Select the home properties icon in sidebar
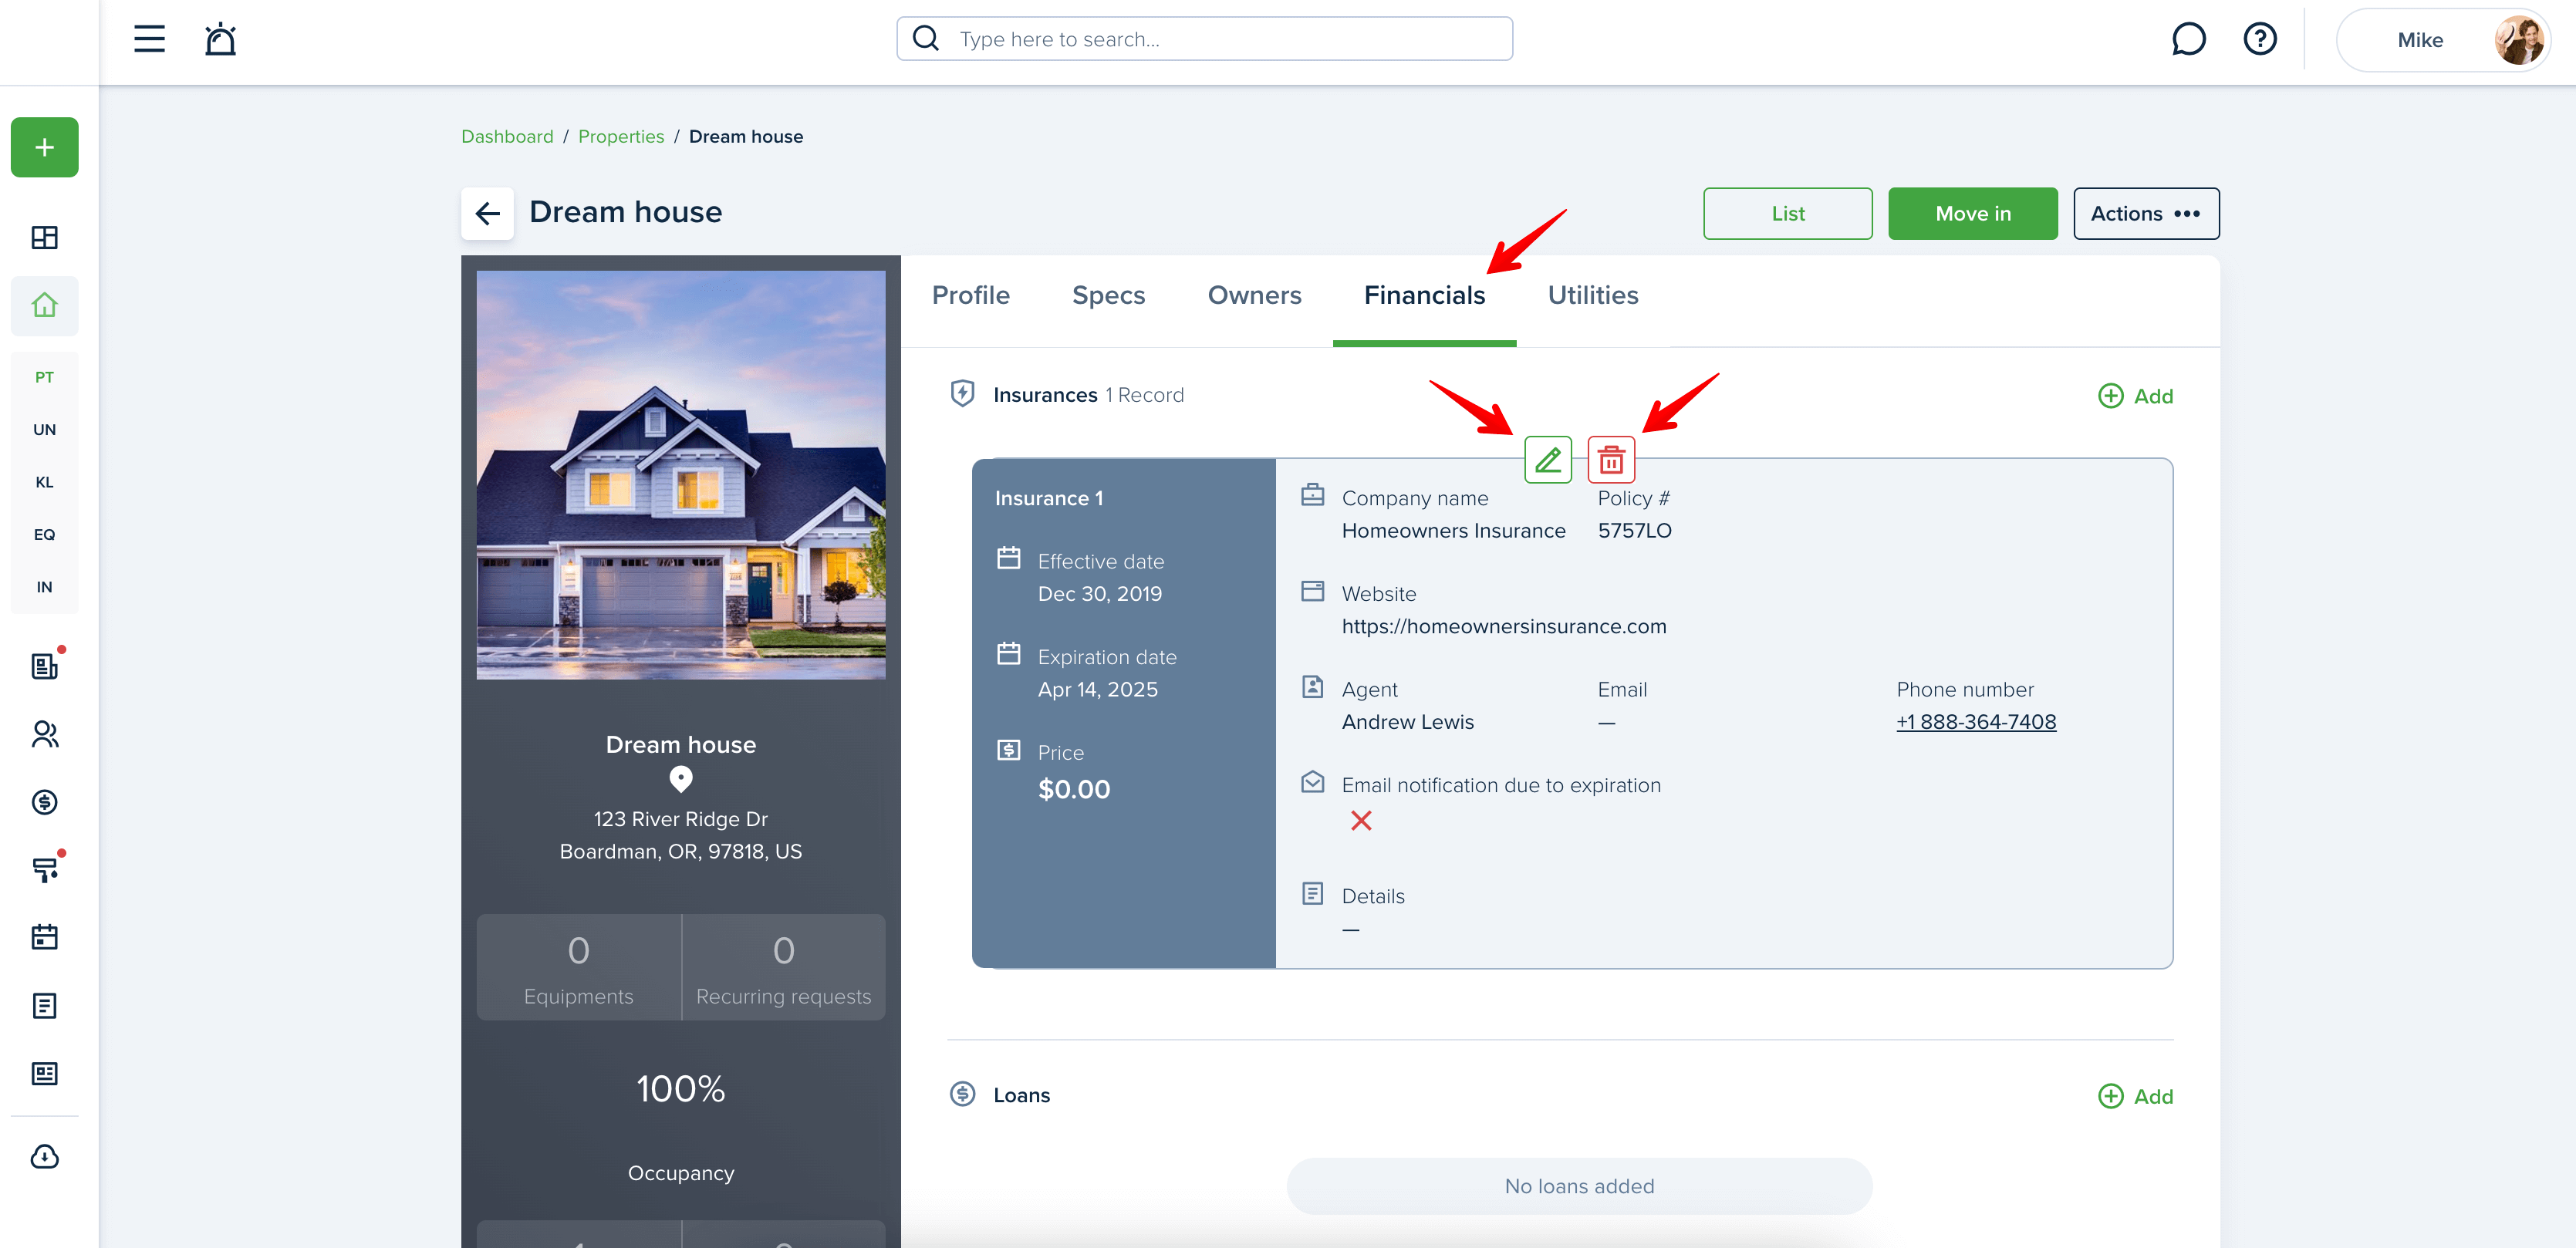 click(44, 305)
